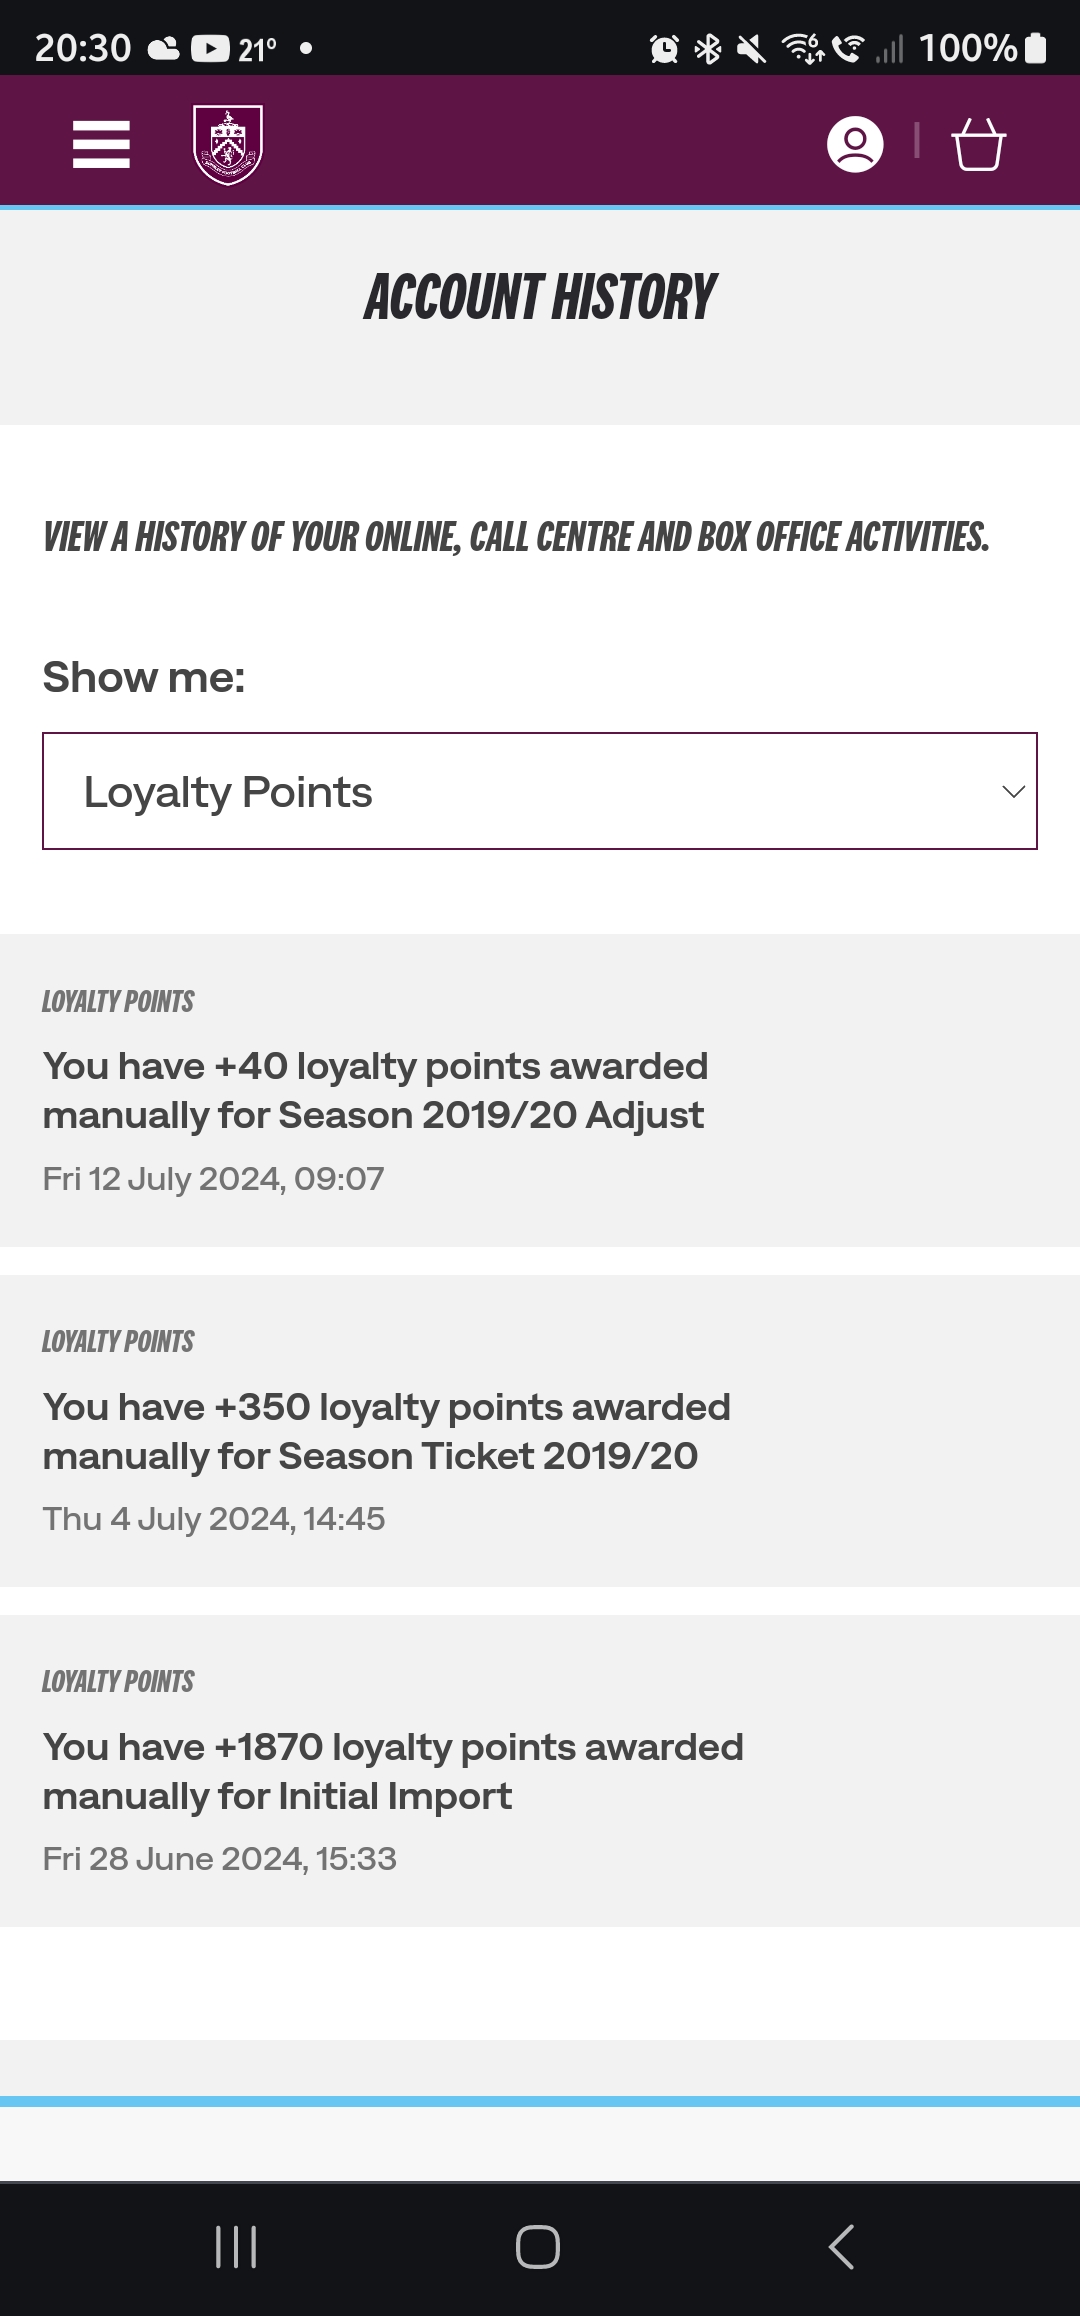The image size is (1080, 2316).
Task: Tap the weather temperature notification
Action: (257, 49)
